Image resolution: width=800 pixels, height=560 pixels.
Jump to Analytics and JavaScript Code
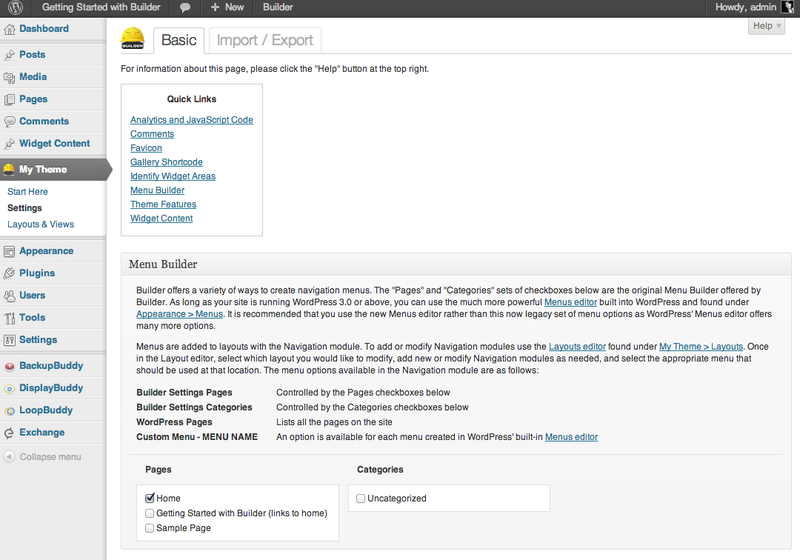[x=191, y=120]
